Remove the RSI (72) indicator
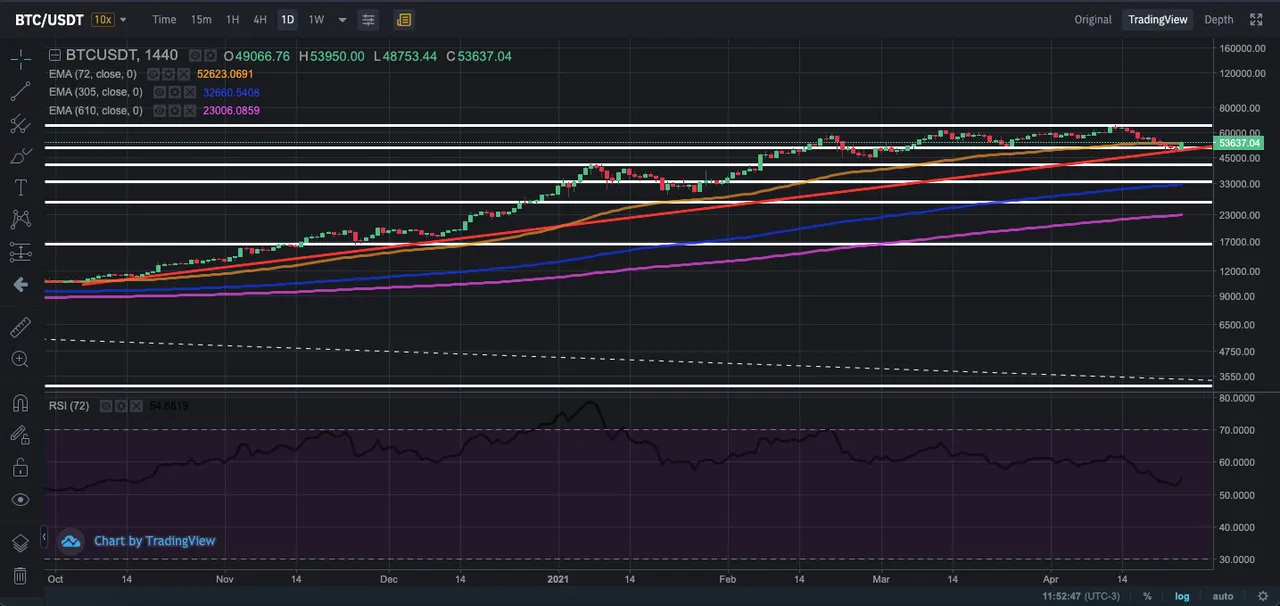The width and height of the screenshot is (1280, 606). tap(136, 406)
